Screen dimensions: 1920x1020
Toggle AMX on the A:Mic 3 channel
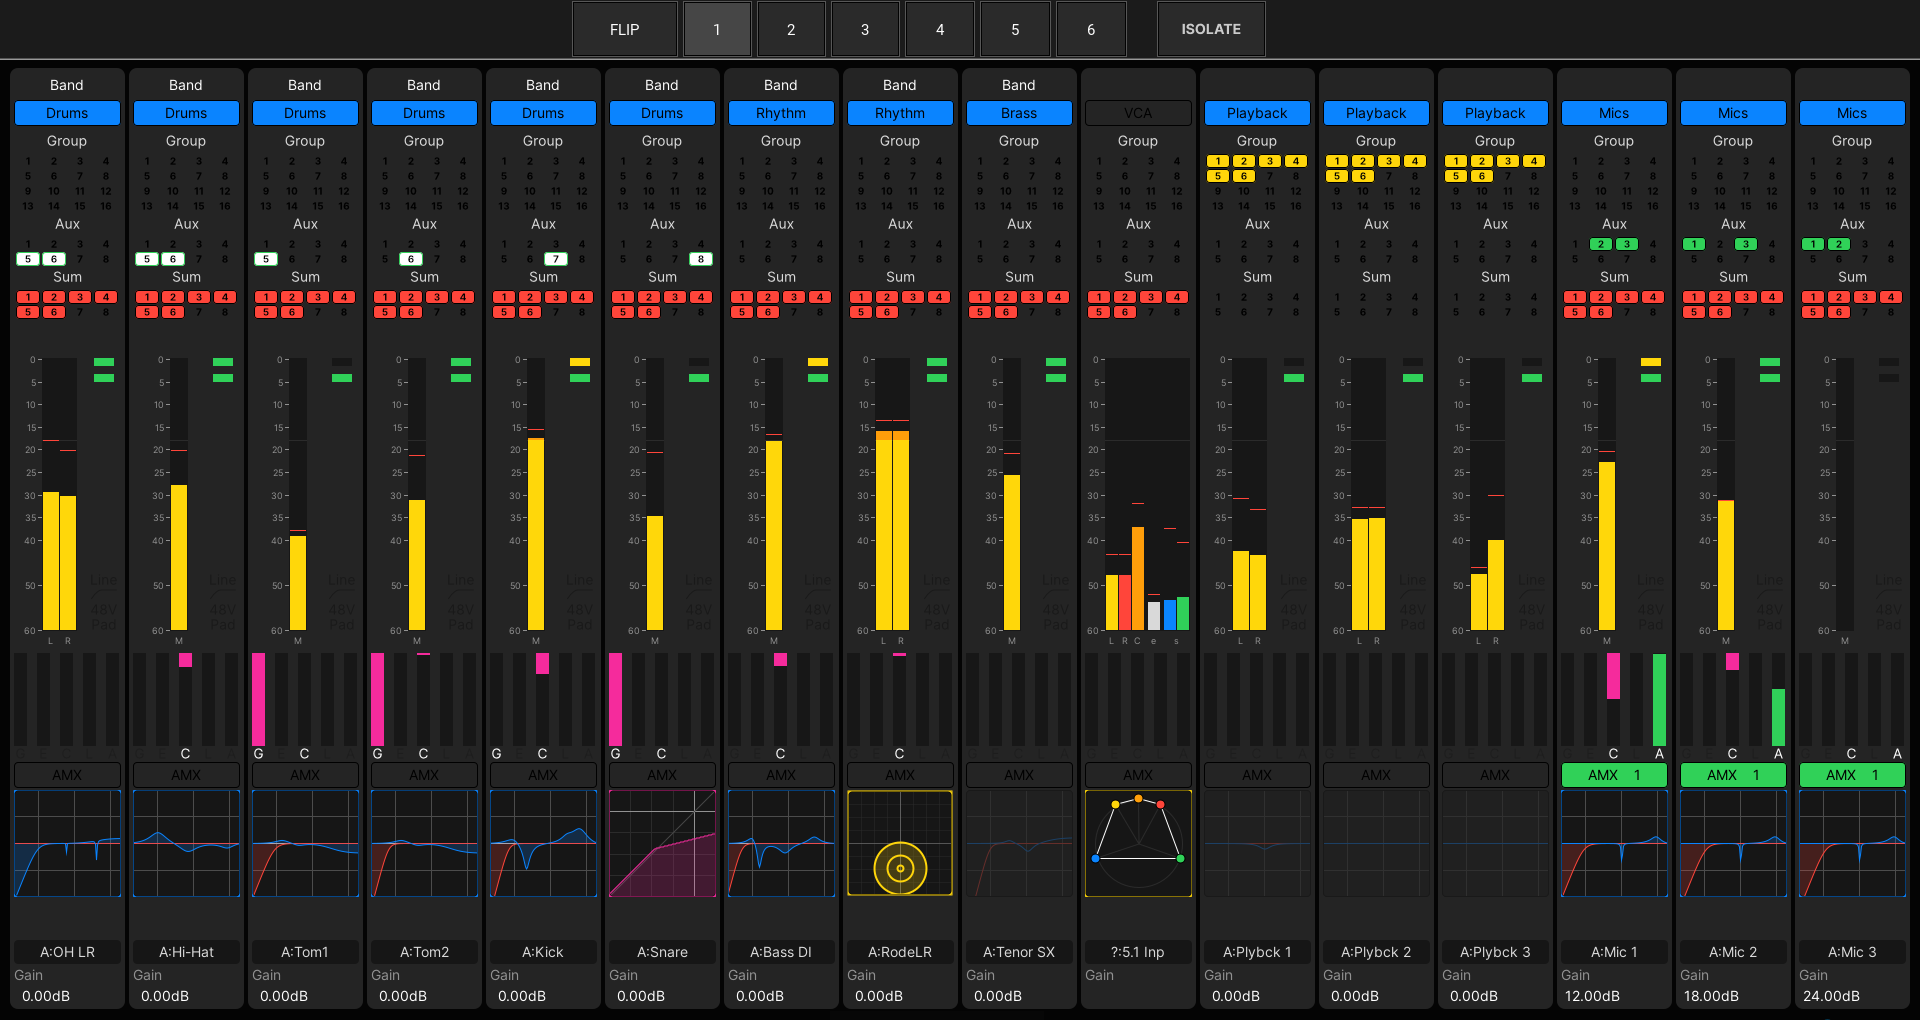(x=1852, y=775)
